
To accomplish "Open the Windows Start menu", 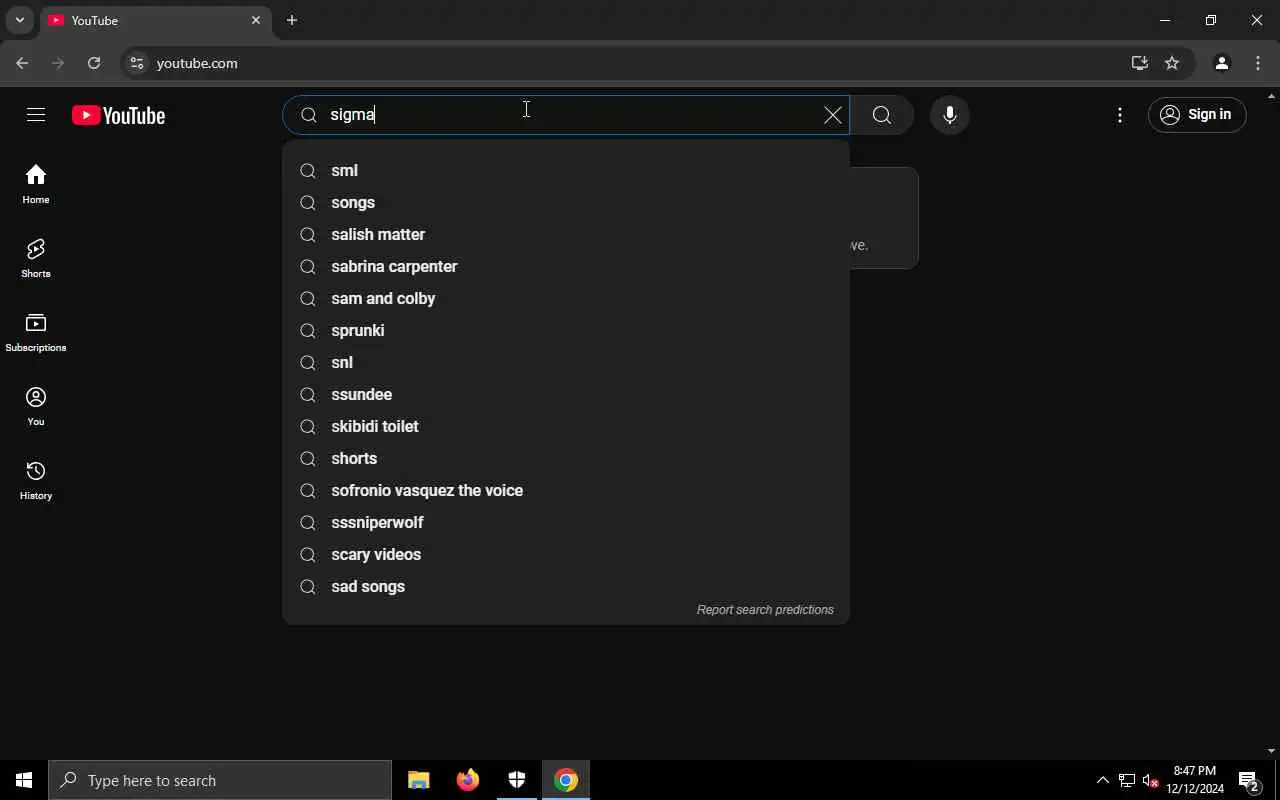I will 24,780.
